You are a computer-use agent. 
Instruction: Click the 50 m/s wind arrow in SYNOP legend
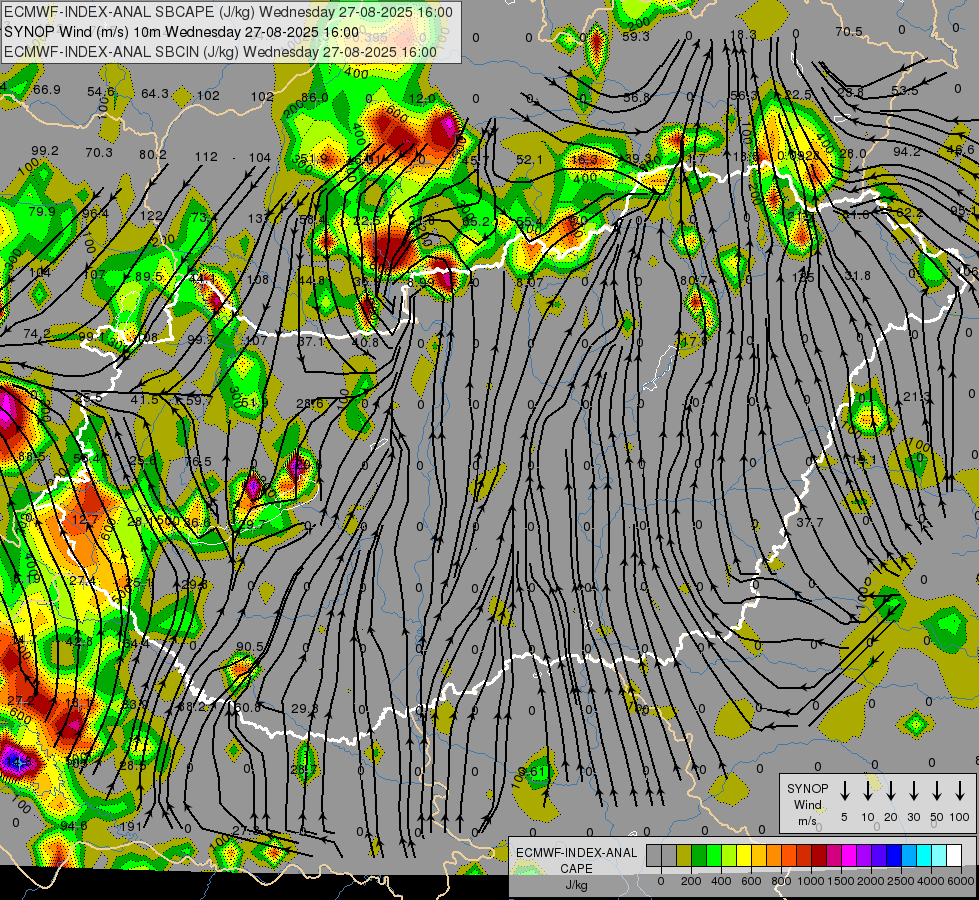pyautogui.click(x=937, y=791)
